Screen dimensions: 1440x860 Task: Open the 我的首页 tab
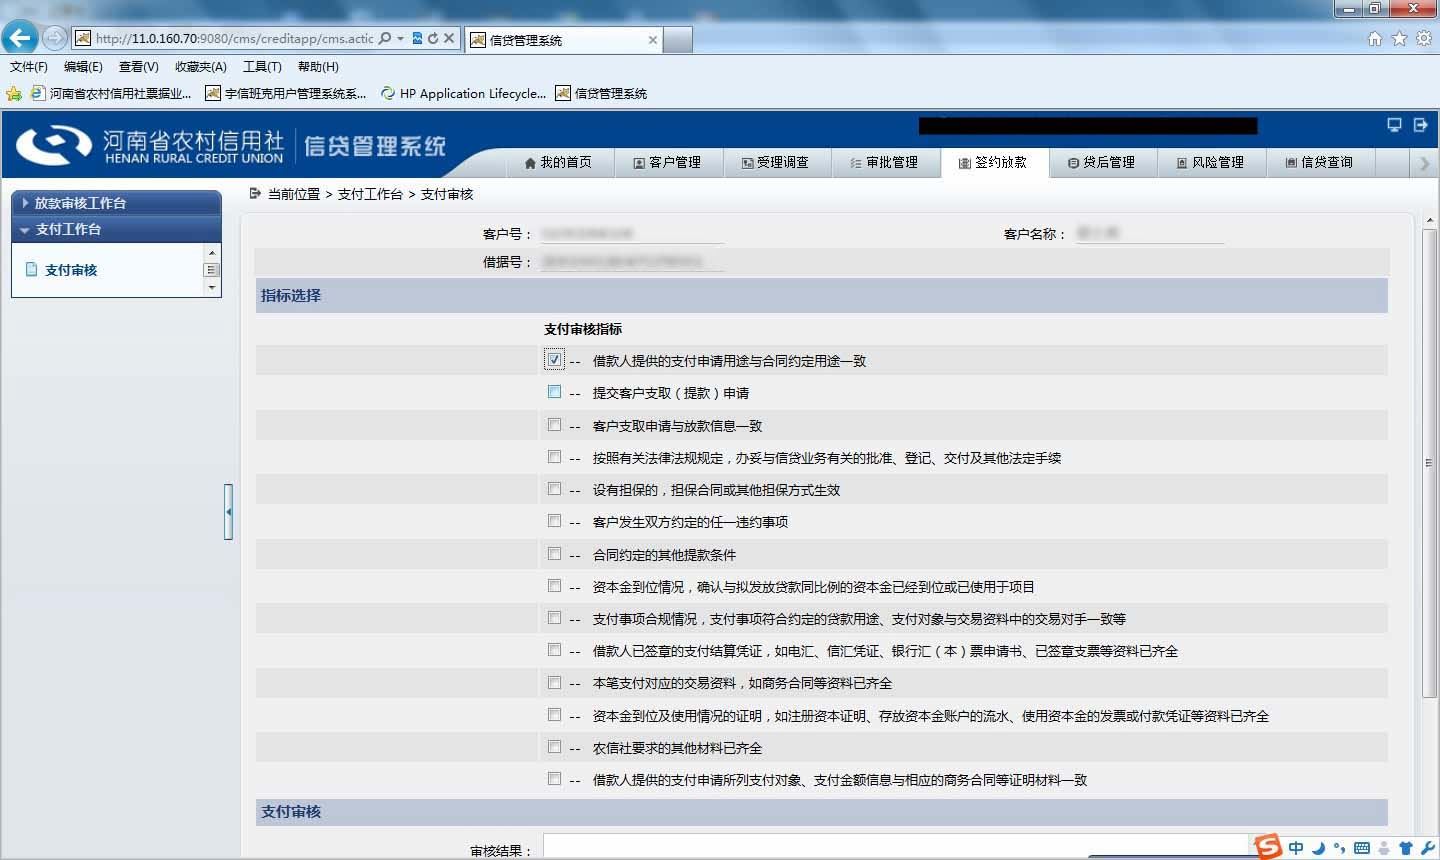pos(558,162)
